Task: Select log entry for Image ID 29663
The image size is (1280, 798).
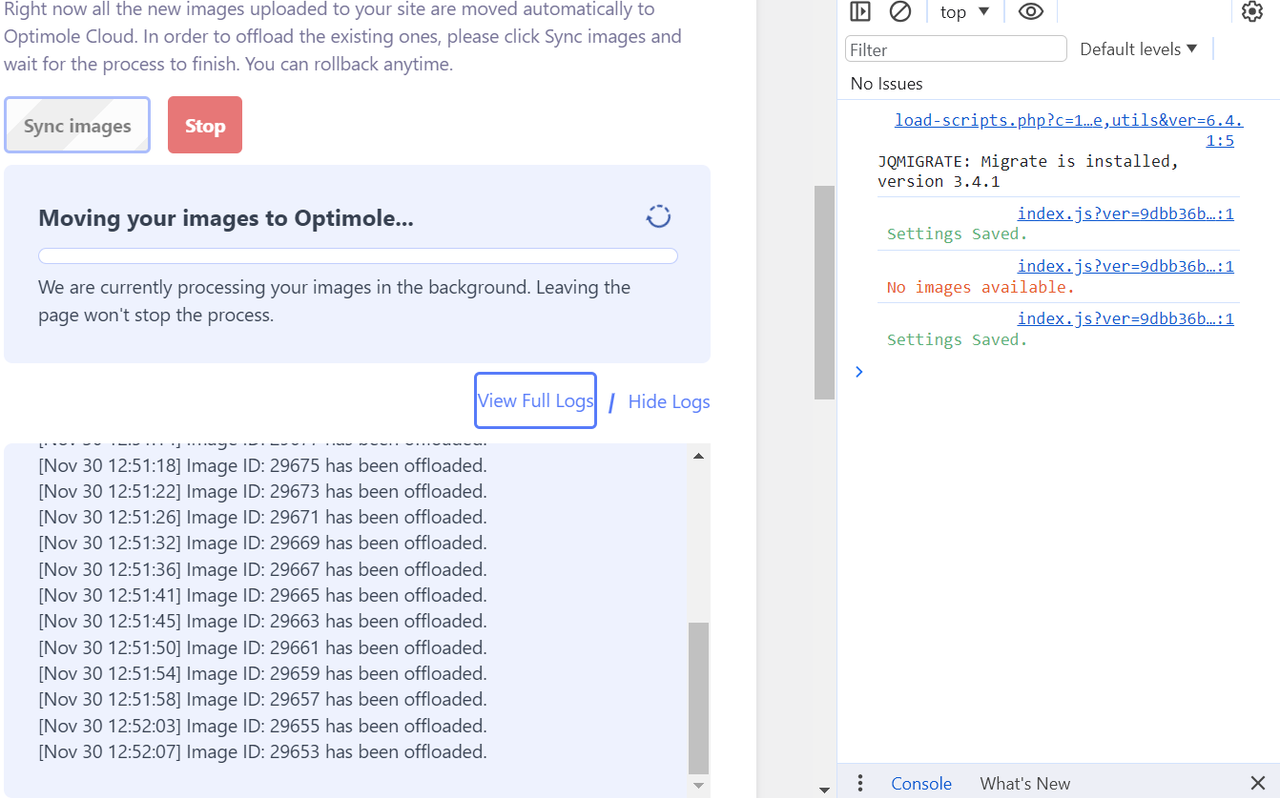Action: 263,621
